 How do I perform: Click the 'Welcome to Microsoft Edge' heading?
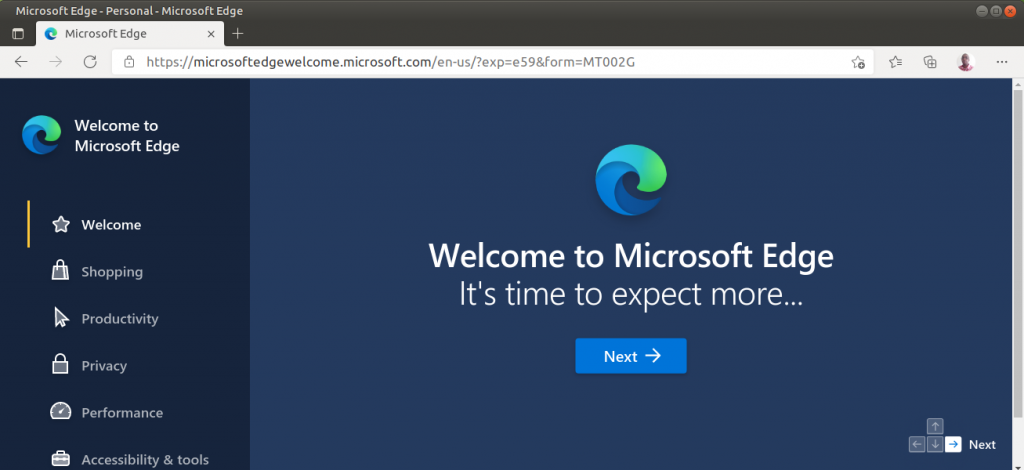coord(631,256)
